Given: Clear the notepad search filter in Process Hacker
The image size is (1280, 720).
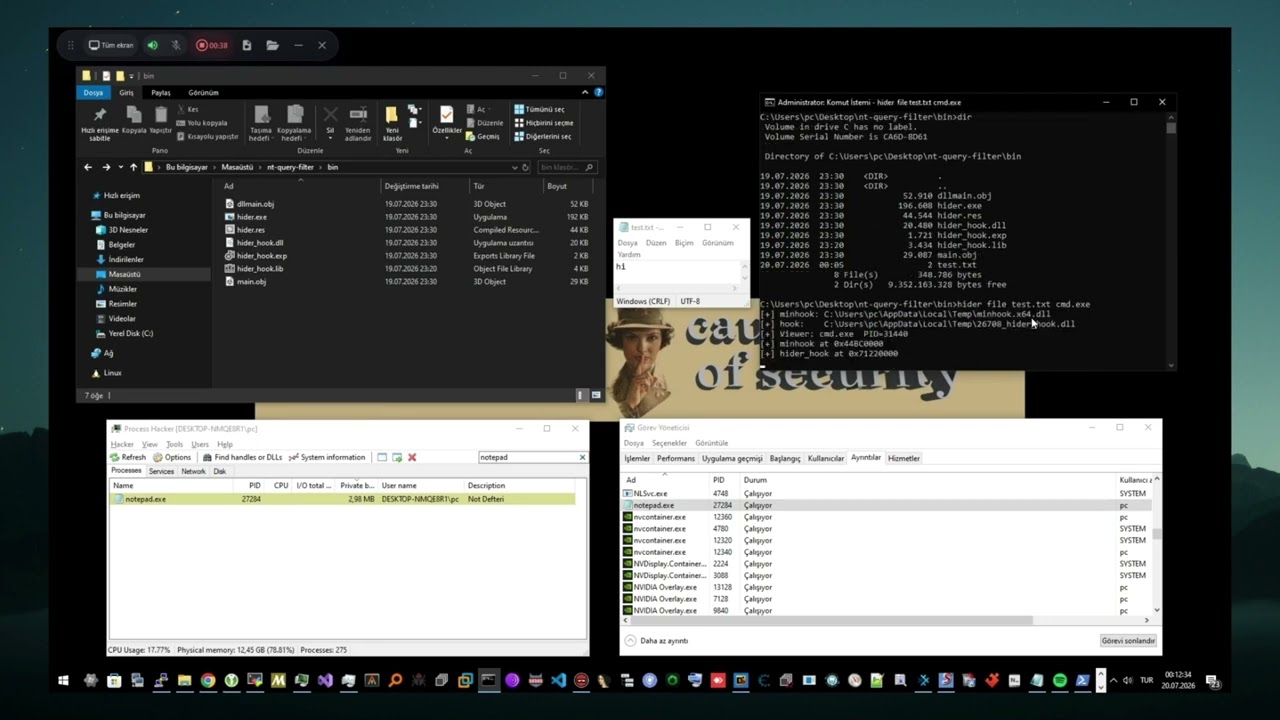Looking at the screenshot, I should pyautogui.click(x=582, y=457).
